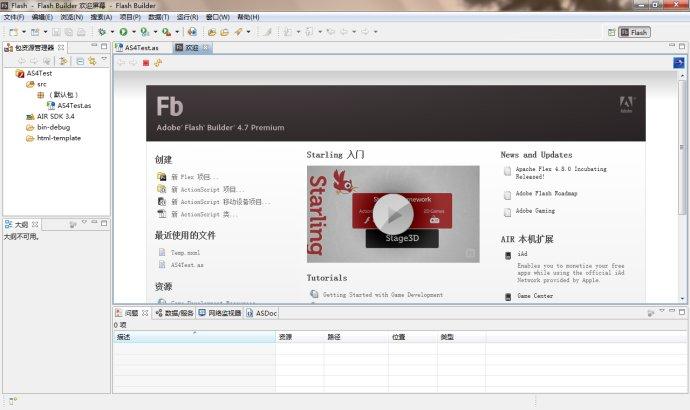Close the 欢迎 welcome tab
690x410 pixels.
[205, 48]
